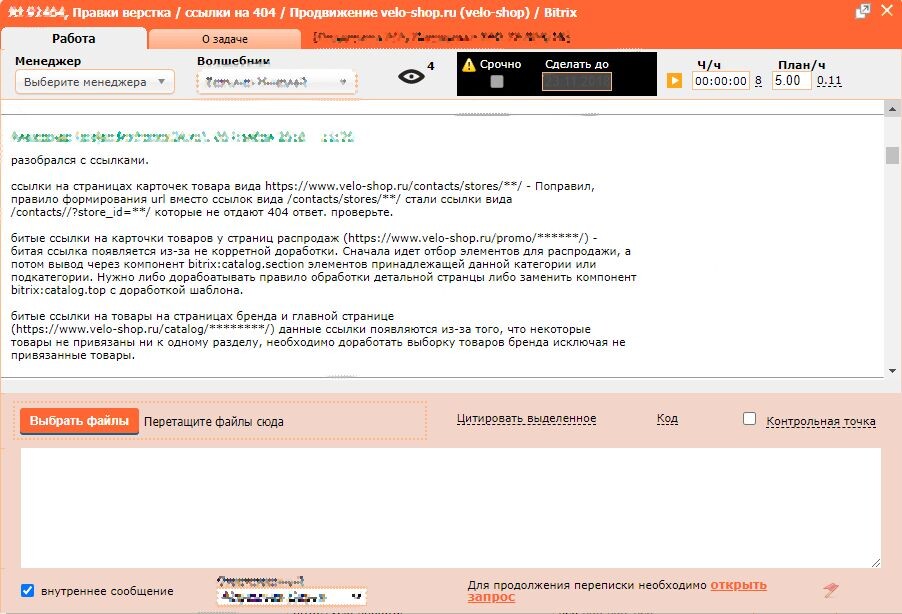Click the text 'разобрался с ссылками.'
Screen dimensions: 902x614
coord(79,160)
